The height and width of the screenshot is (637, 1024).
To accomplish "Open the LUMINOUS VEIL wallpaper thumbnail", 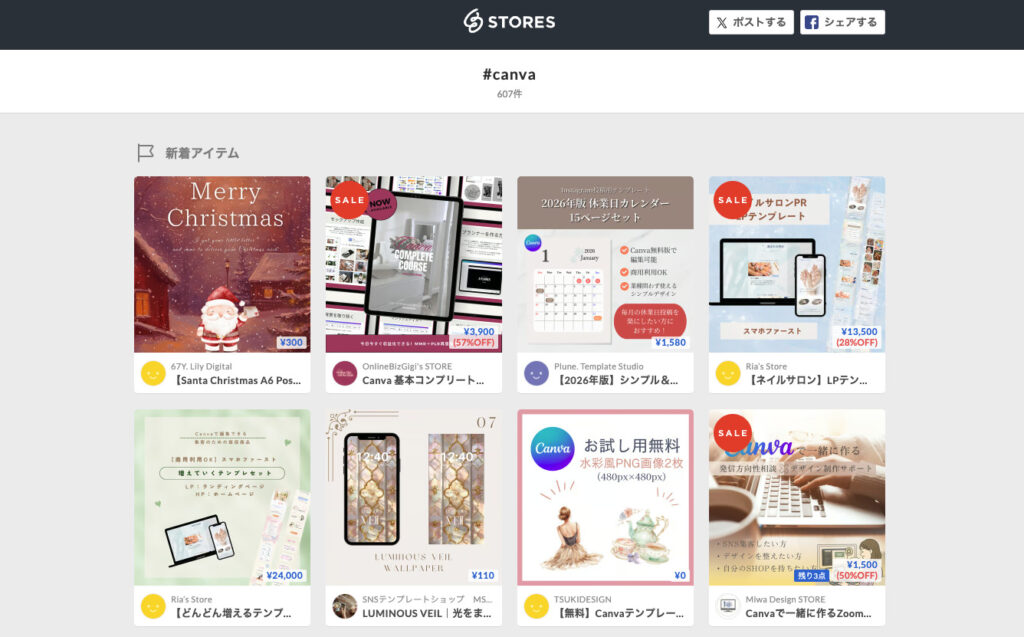I will [x=414, y=497].
